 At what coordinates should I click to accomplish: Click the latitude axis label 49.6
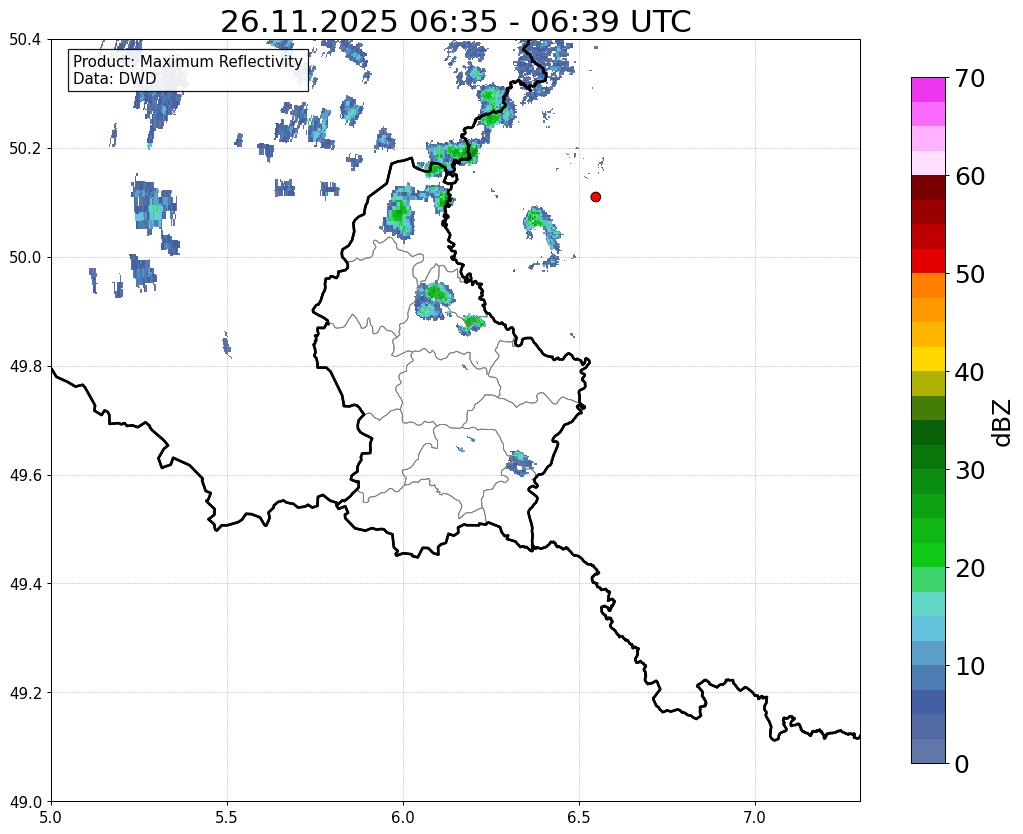25,475
